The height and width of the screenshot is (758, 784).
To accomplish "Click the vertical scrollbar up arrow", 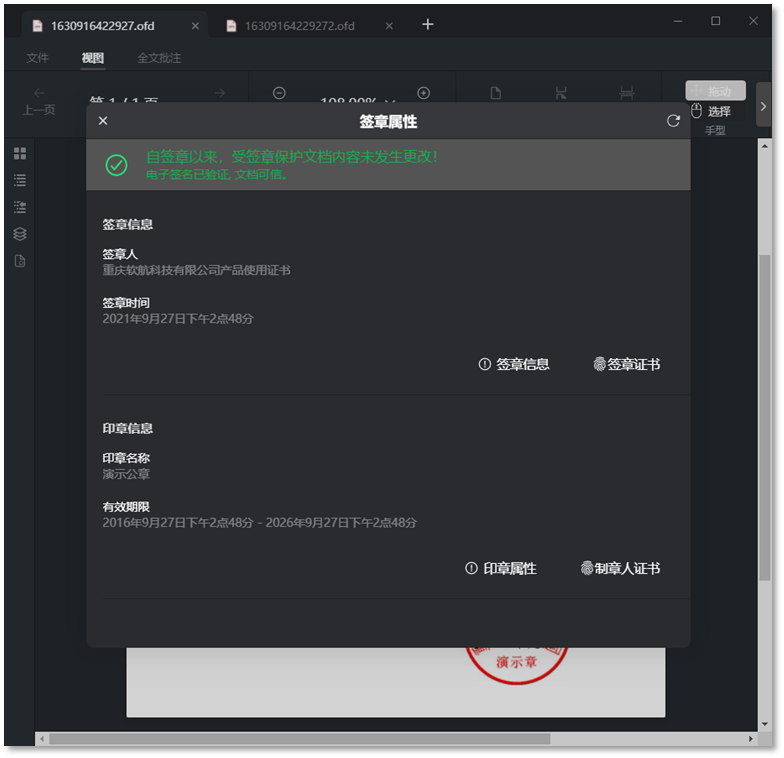I will [764, 146].
